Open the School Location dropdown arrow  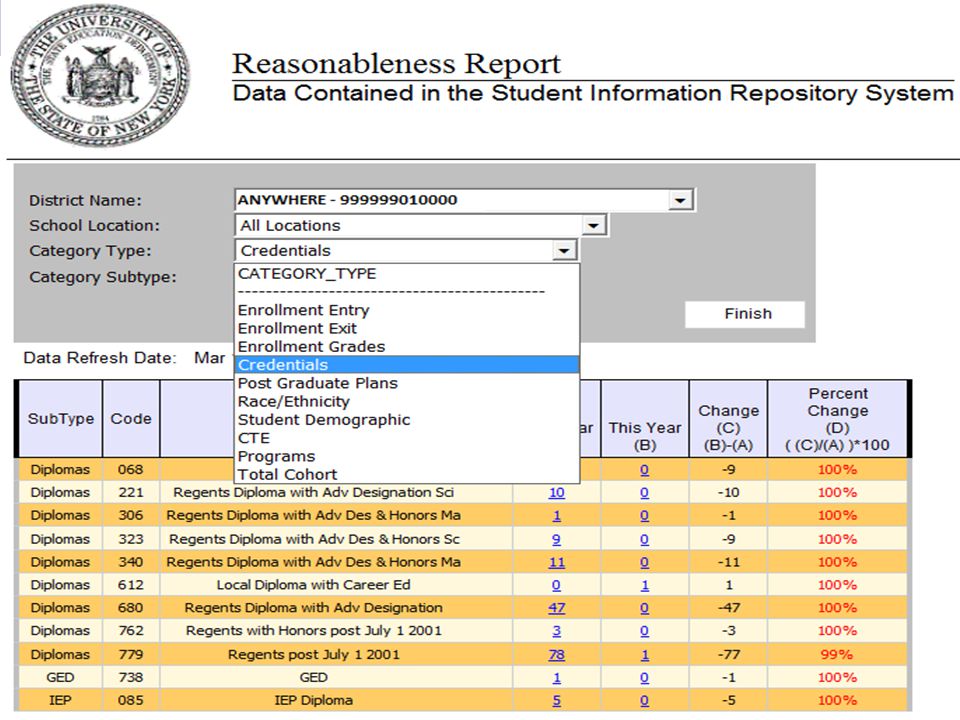tap(593, 225)
